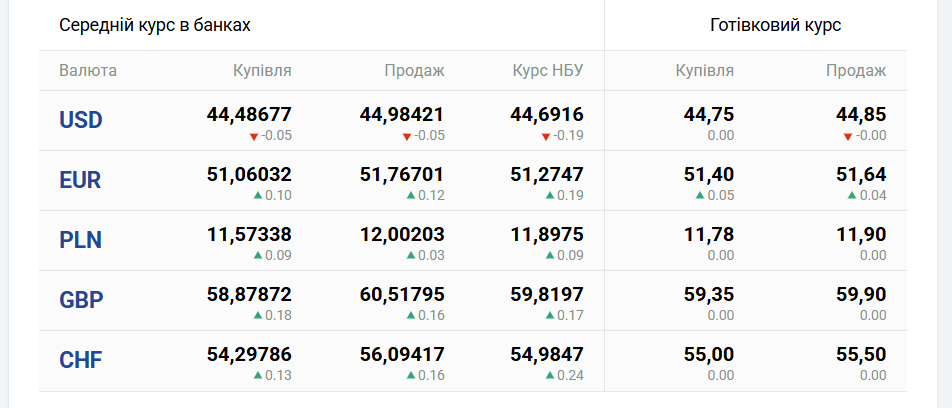Click the EUR bank sell rate 51,76701
Screen dimensions: 952x408
(x=402, y=175)
